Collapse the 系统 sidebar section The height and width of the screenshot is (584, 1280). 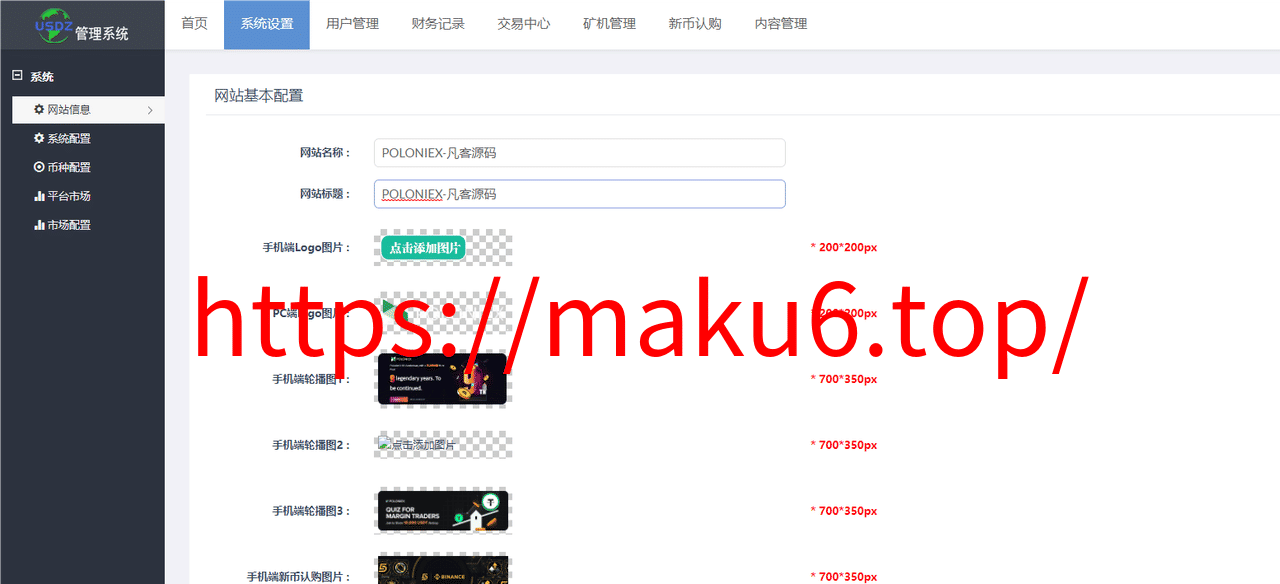tap(17, 75)
